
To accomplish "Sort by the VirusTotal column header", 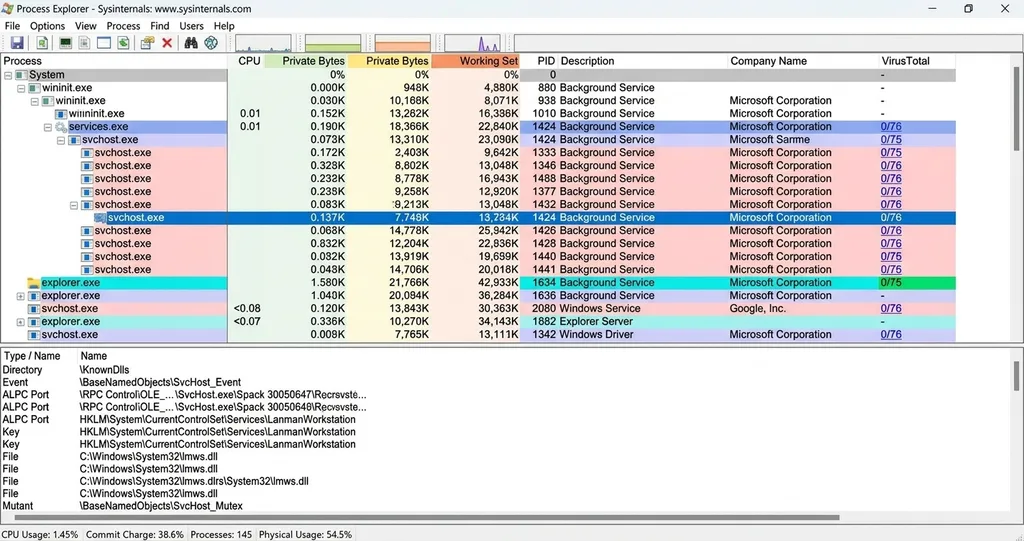I will [917, 61].
